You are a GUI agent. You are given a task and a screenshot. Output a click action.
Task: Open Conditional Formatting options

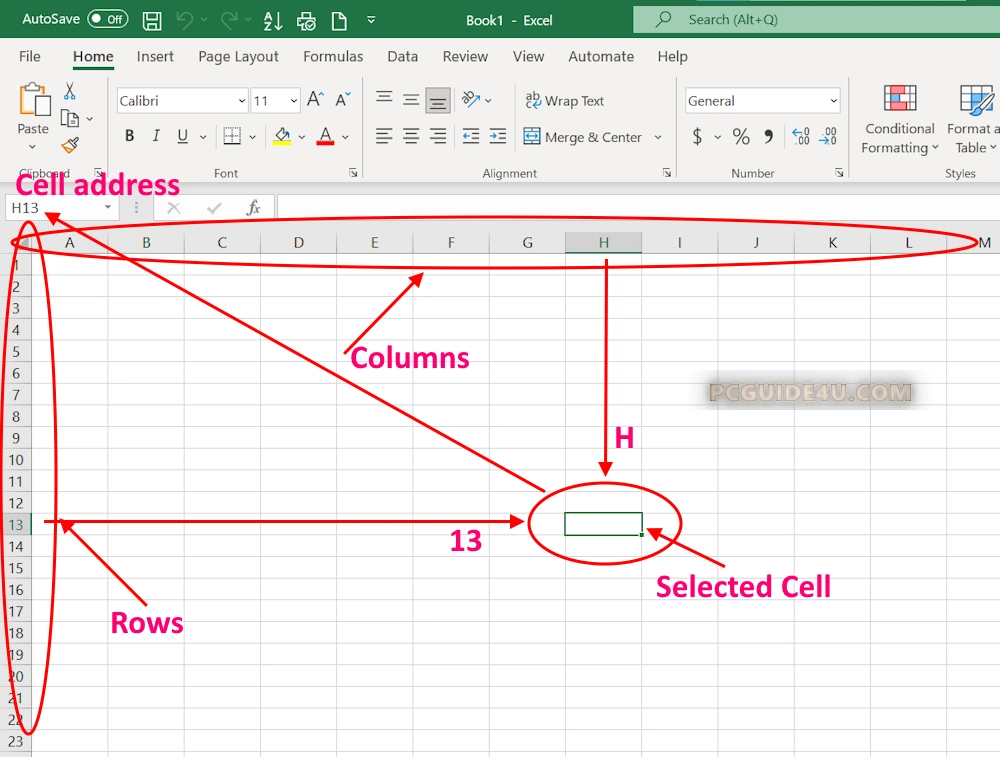tap(900, 120)
